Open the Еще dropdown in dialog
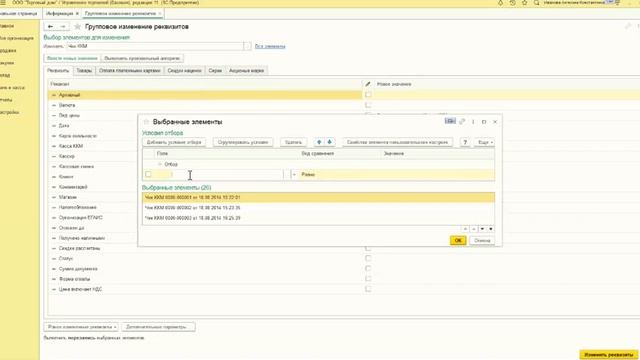 click(x=485, y=142)
